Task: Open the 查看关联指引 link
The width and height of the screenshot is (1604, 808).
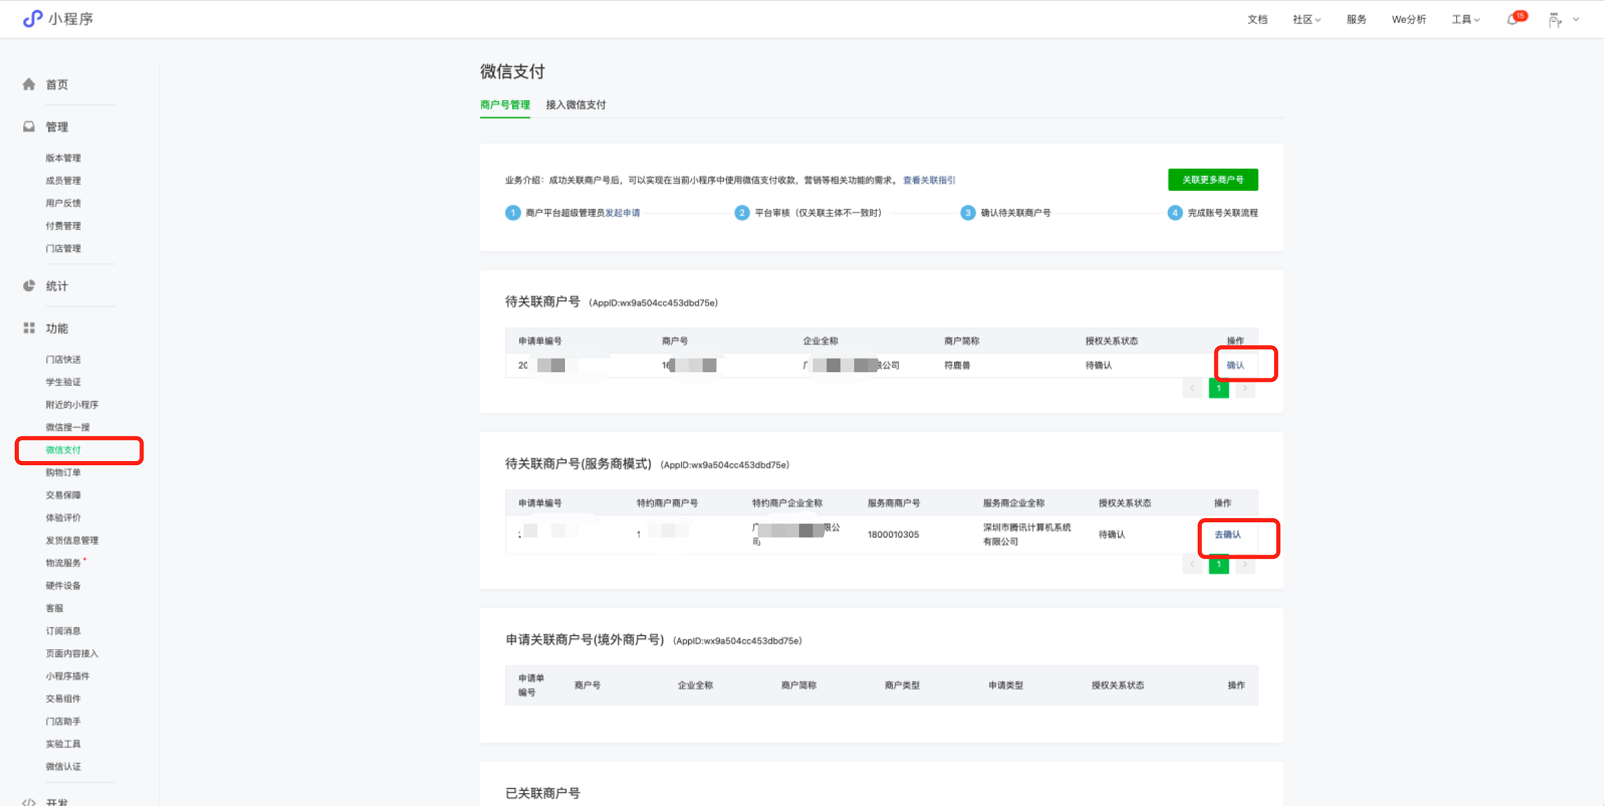Action: pos(929,181)
